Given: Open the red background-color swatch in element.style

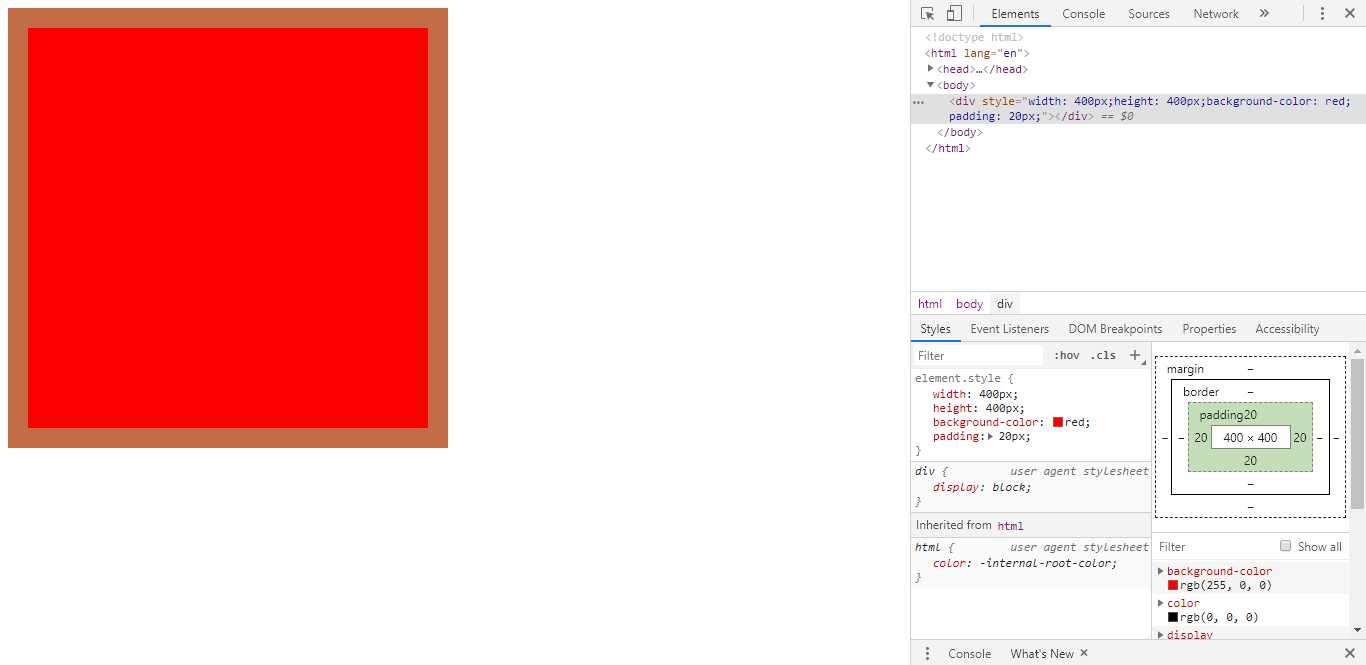Looking at the screenshot, I should coord(1058,422).
